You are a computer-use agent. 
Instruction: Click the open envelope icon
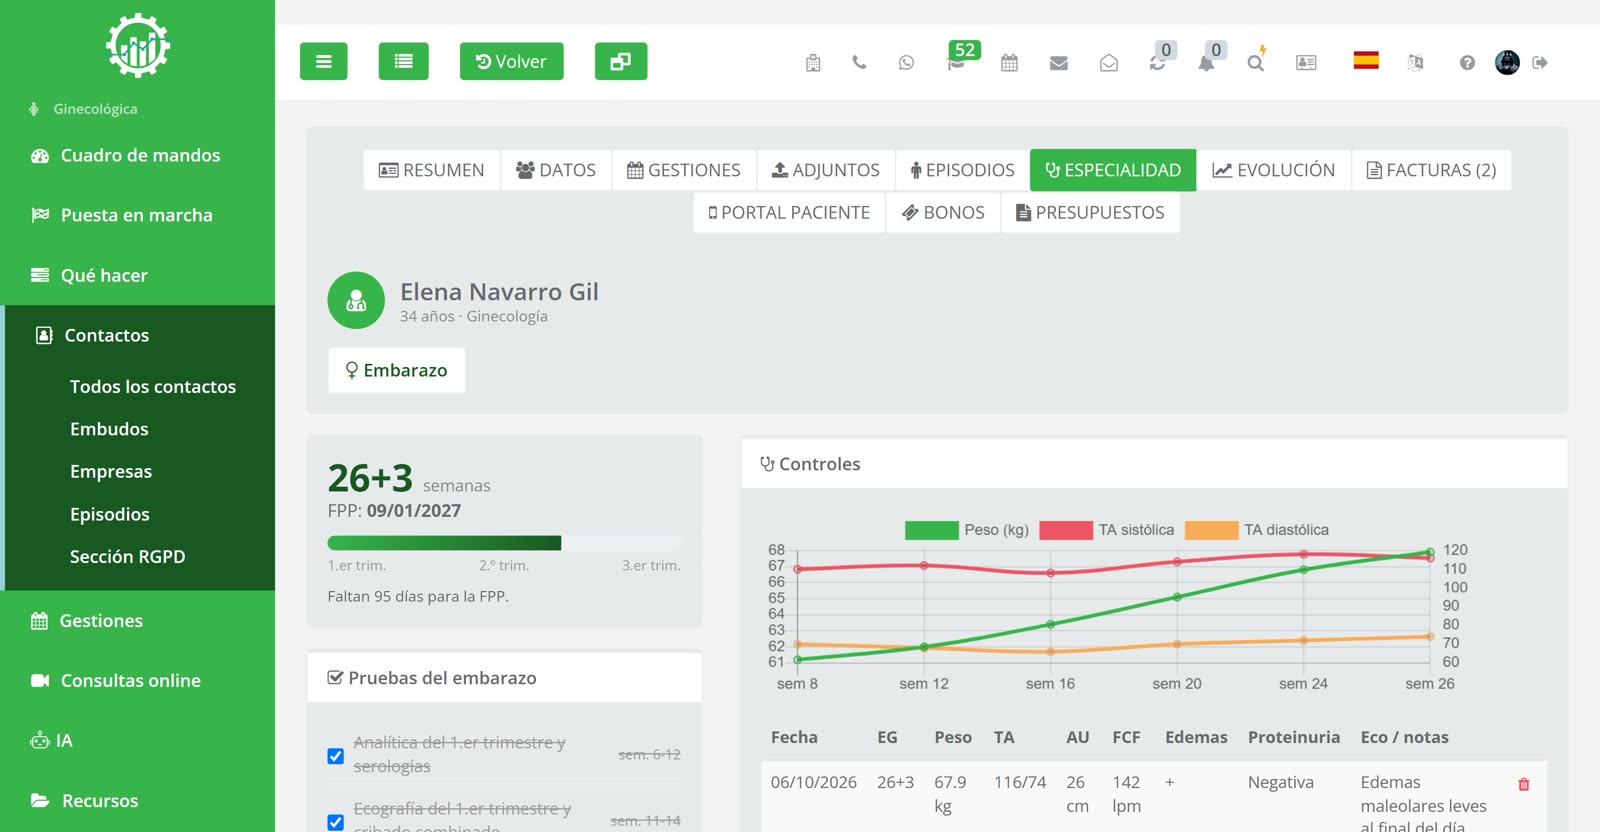[1109, 63]
